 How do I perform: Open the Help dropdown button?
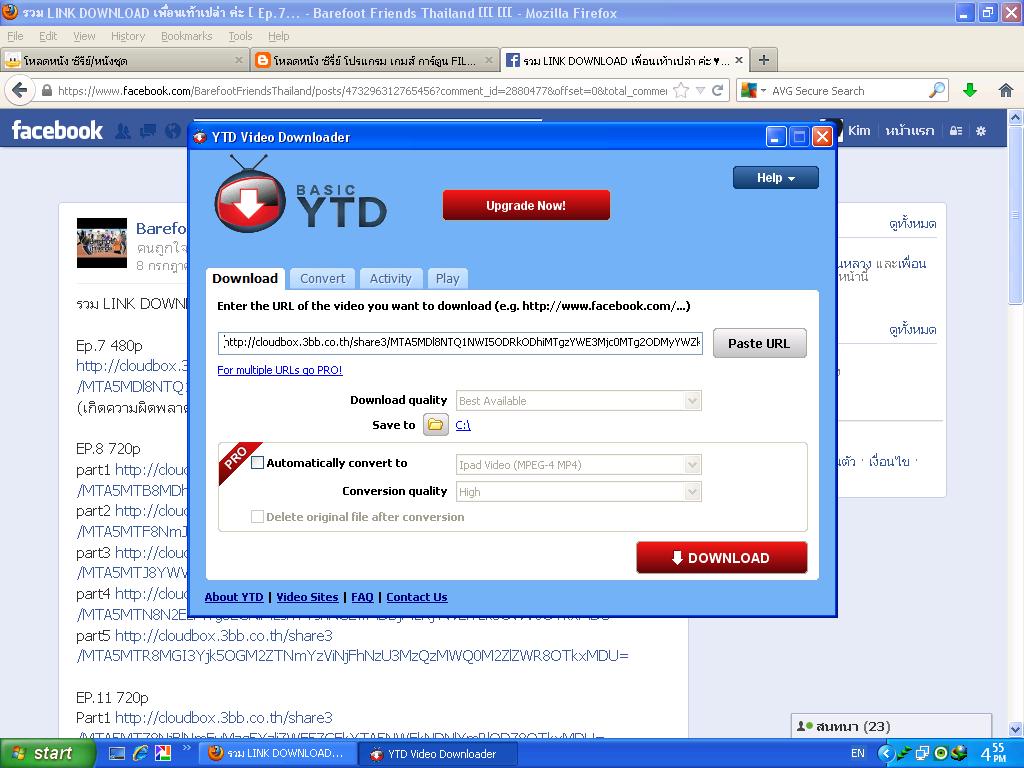tap(775, 178)
